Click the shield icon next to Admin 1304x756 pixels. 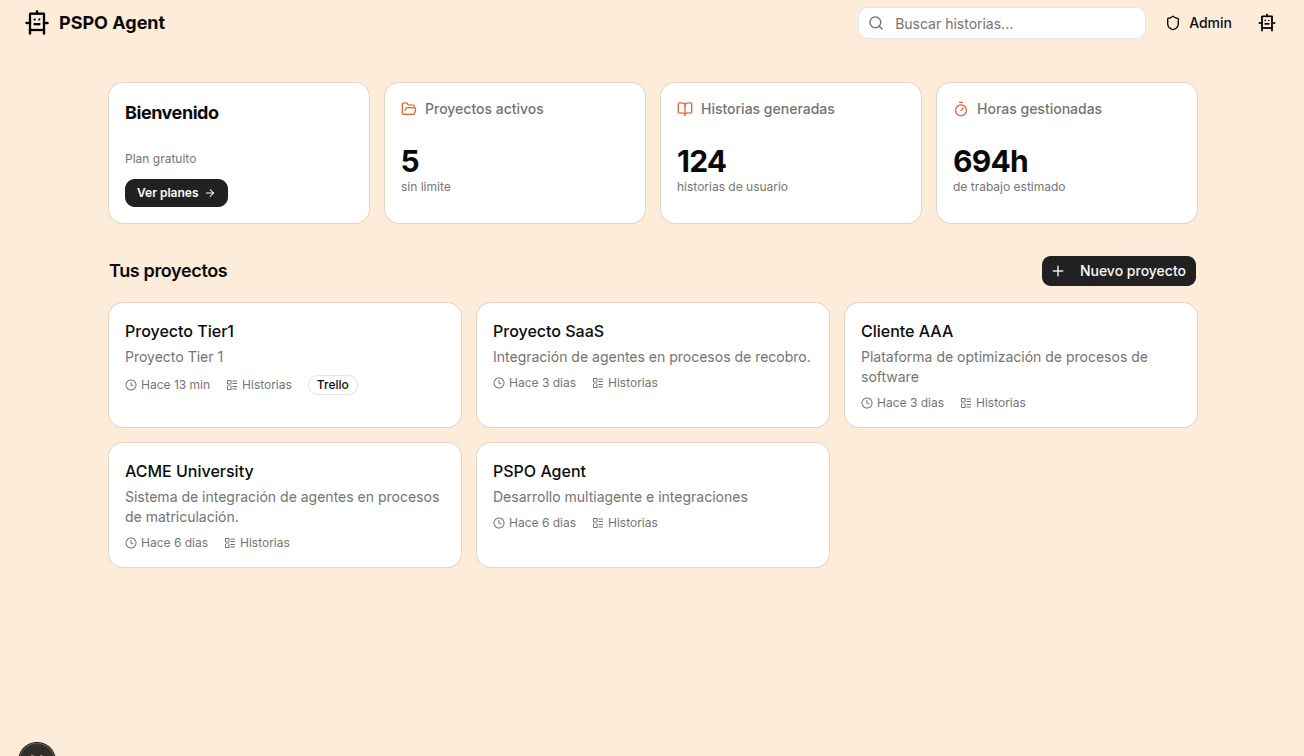1171,22
